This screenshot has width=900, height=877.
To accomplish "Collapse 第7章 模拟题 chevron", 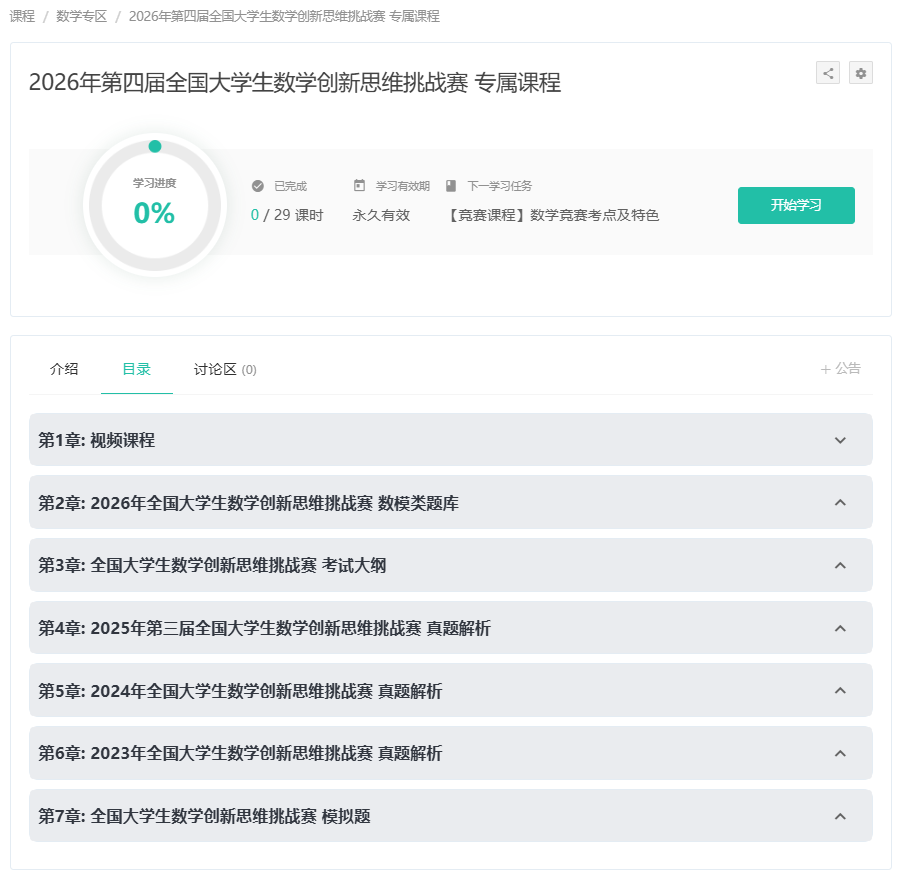I will 840,816.
